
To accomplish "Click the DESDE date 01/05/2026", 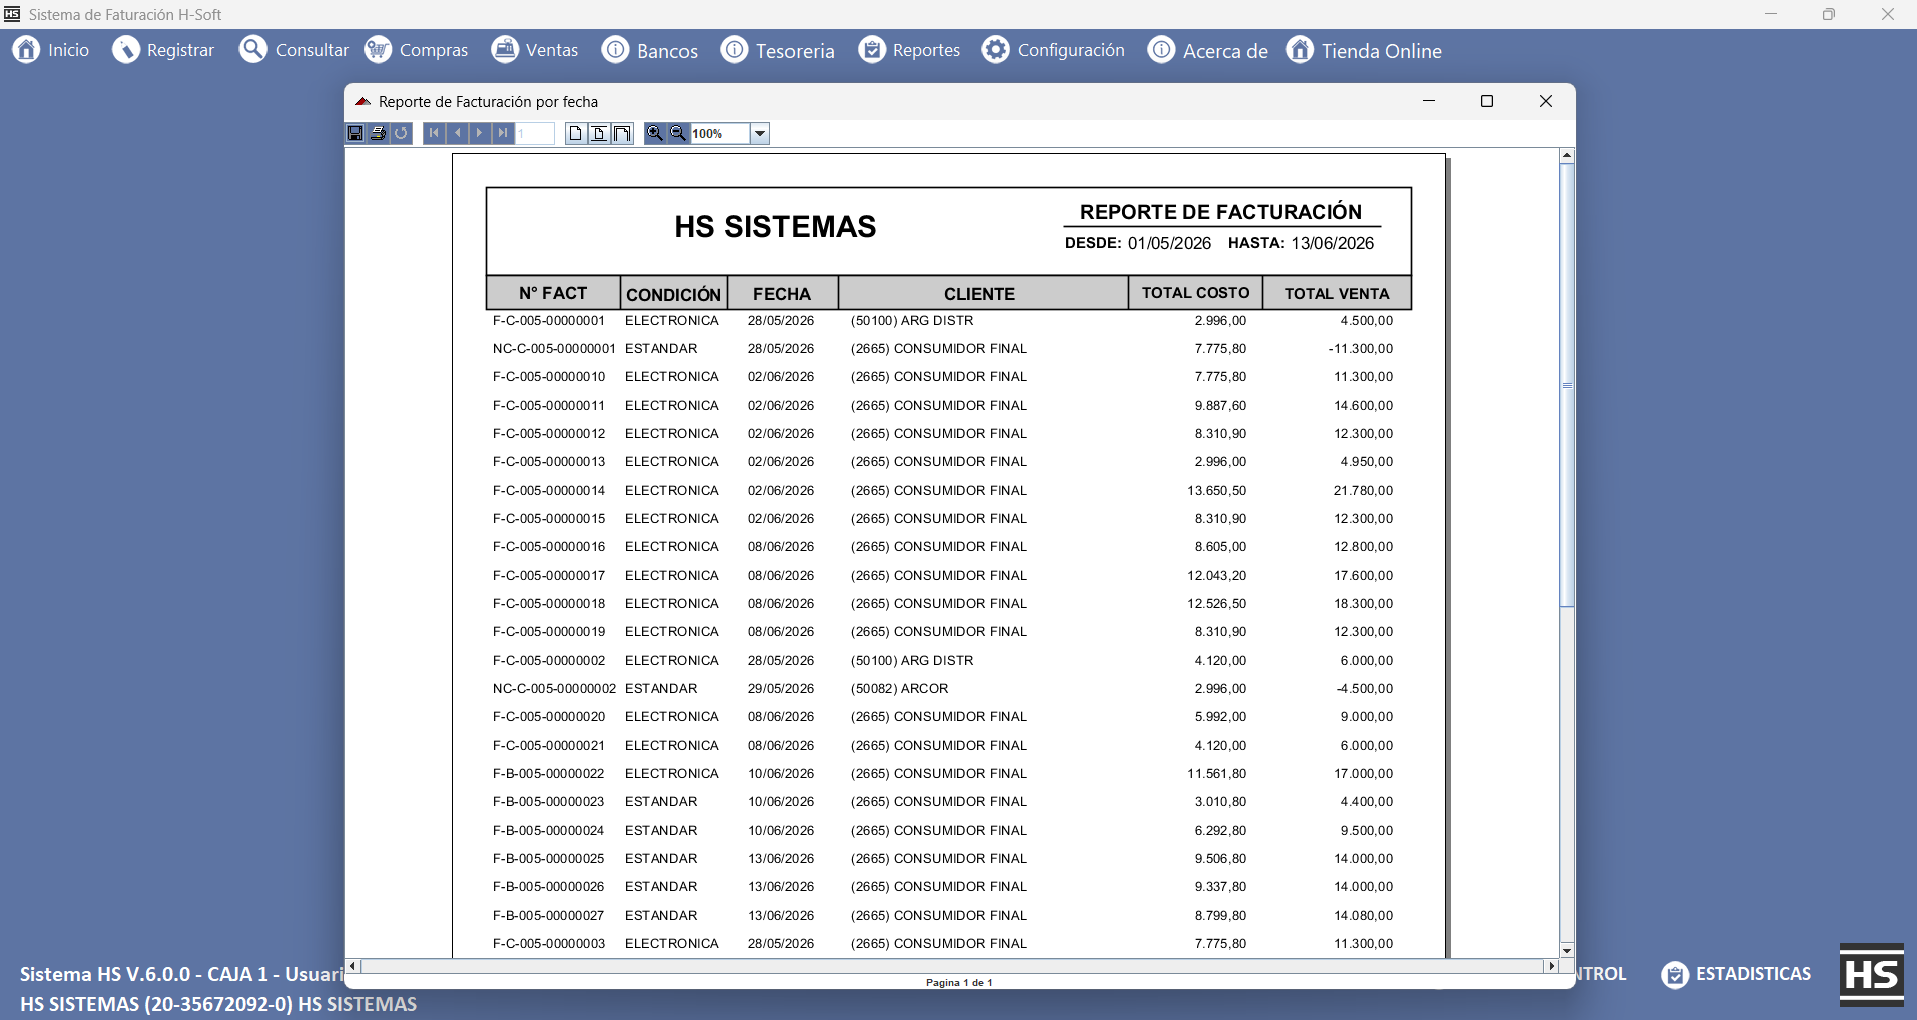I will tap(1169, 243).
